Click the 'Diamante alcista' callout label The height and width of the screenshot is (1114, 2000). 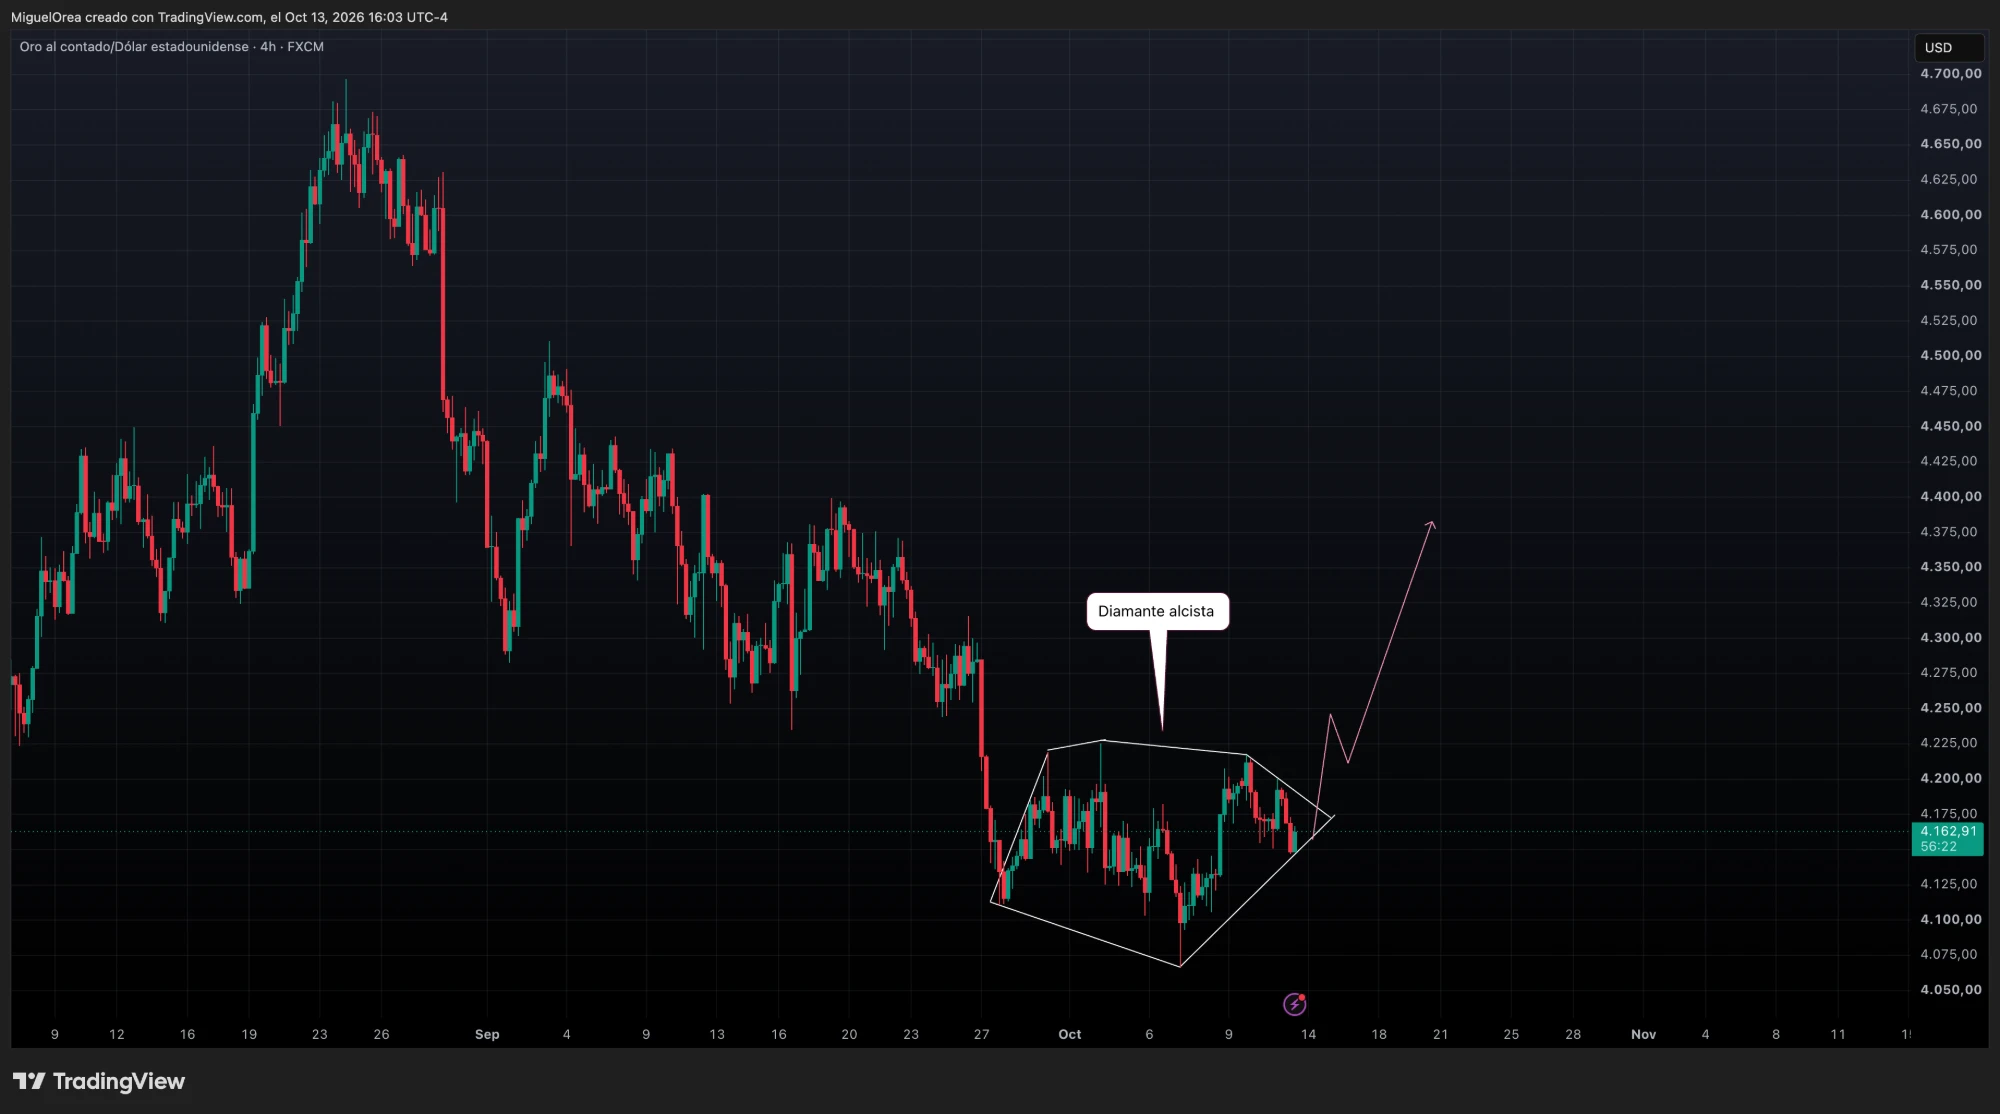tap(1157, 611)
